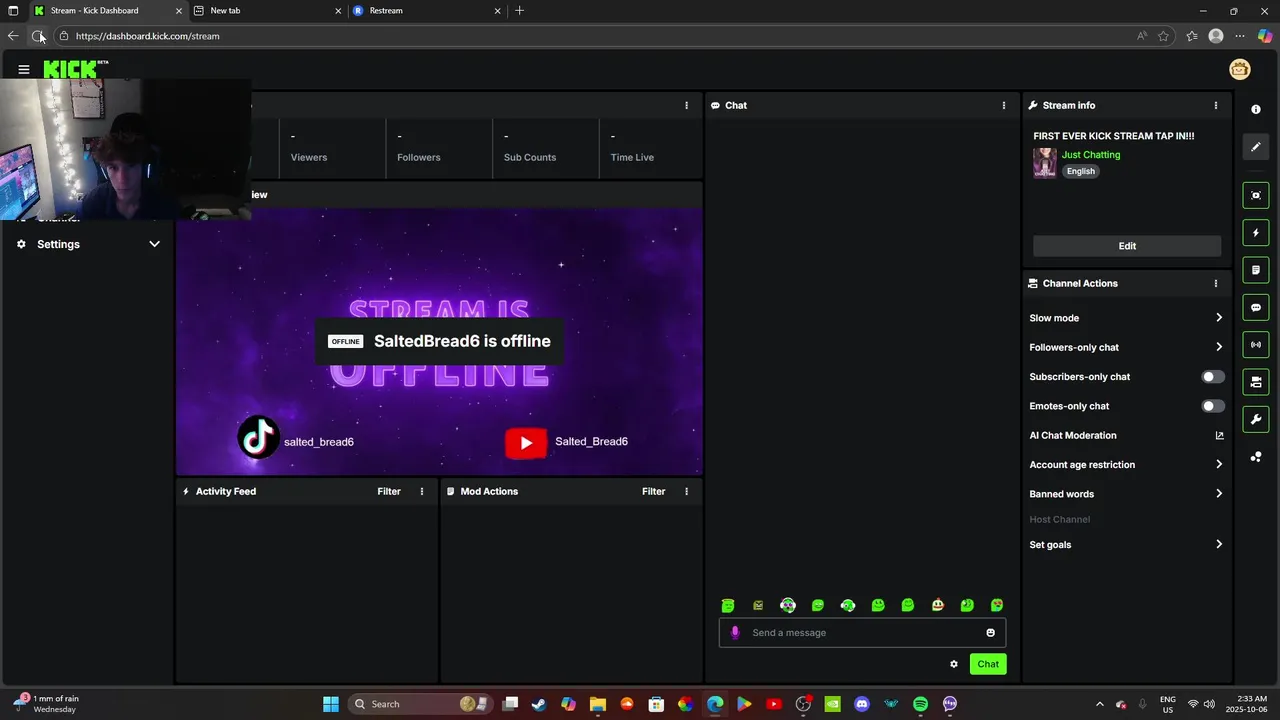The image size is (1280, 720).
Task: Click the Sub Counts stat label
Action: click(530, 157)
